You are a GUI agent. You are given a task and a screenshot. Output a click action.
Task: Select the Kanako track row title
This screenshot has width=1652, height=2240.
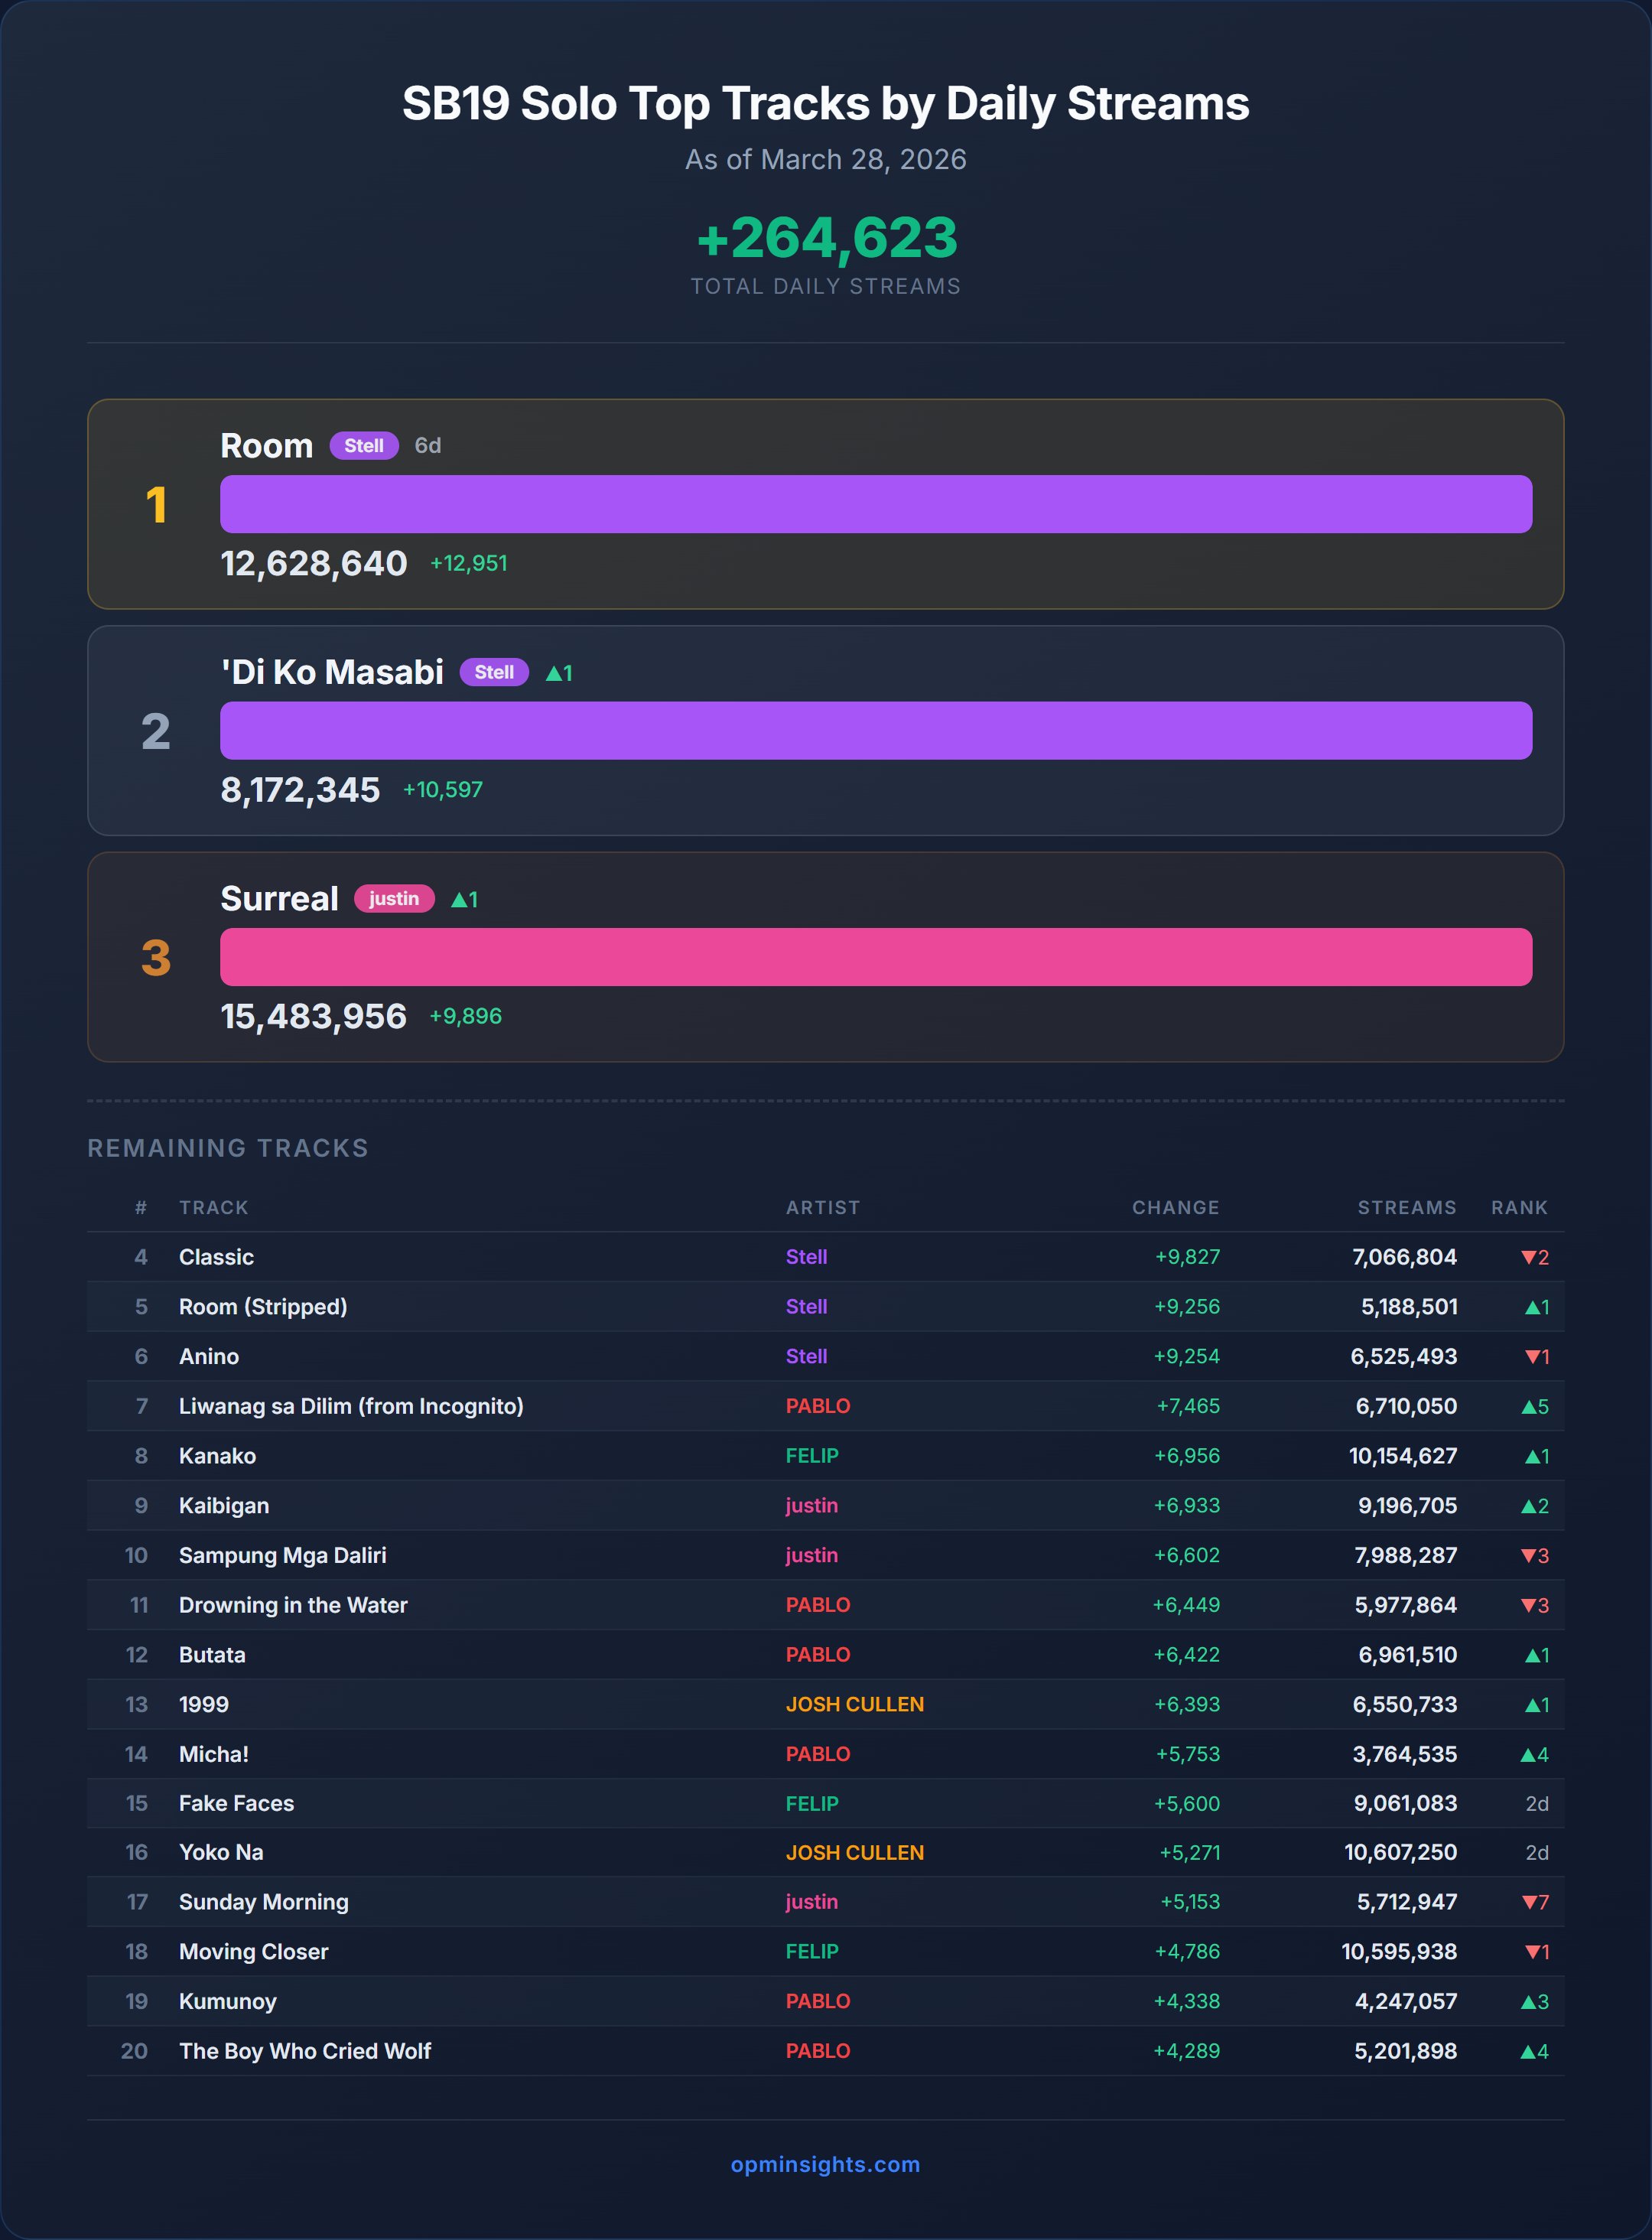point(217,1456)
